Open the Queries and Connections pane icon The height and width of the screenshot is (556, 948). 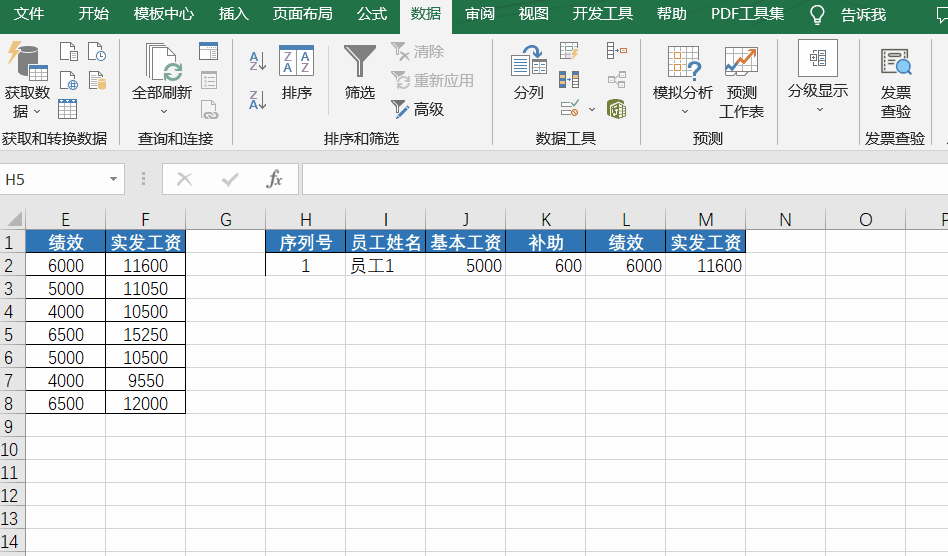(x=209, y=51)
